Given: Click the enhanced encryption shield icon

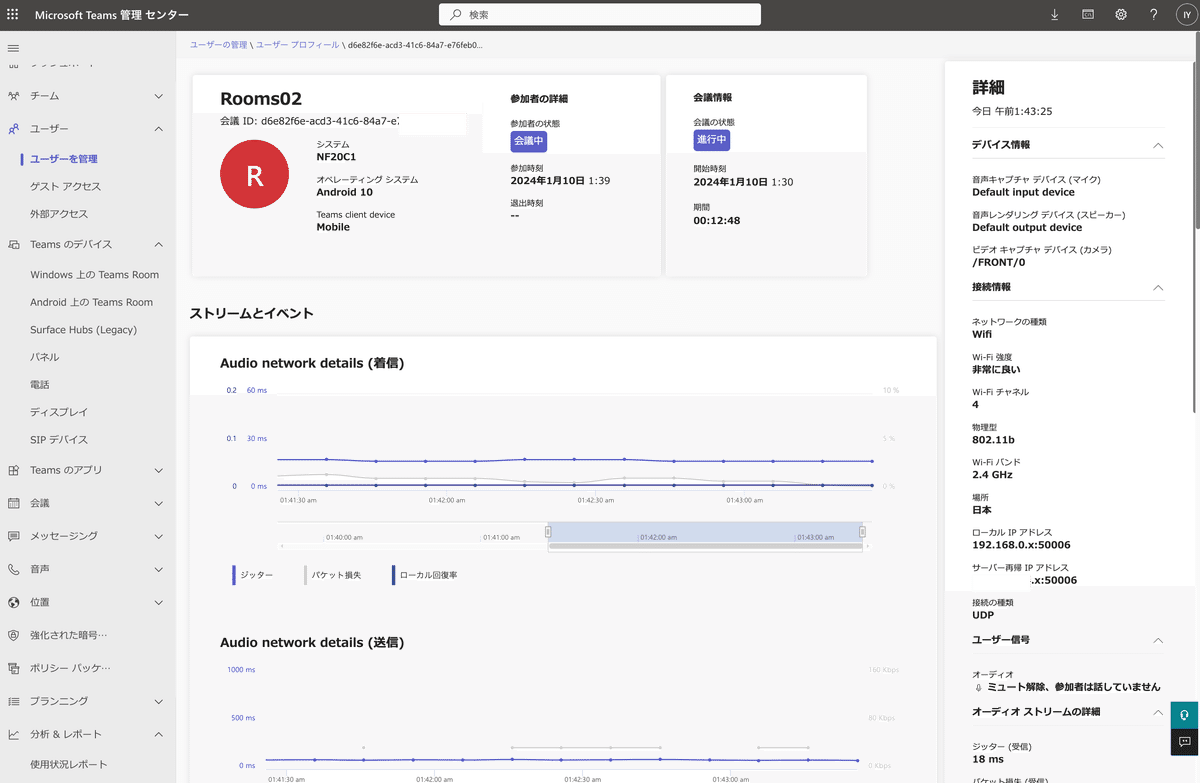Looking at the screenshot, I should click(13, 635).
